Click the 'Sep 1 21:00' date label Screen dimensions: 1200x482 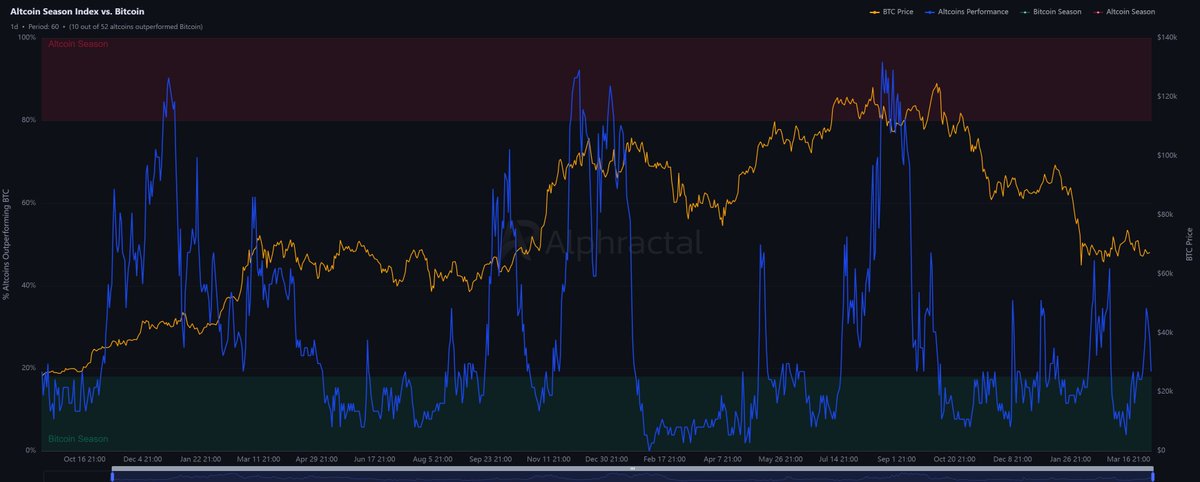898,460
